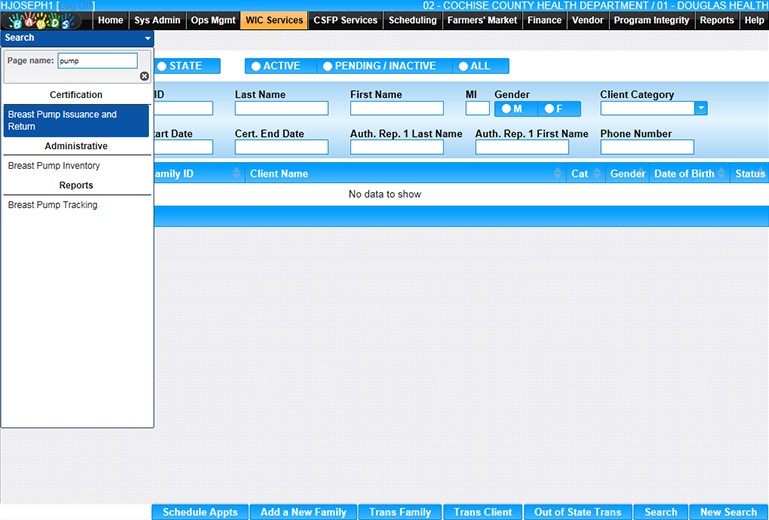Open the Client Category dropdown
769x520 pixels.
click(x=701, y=109)
